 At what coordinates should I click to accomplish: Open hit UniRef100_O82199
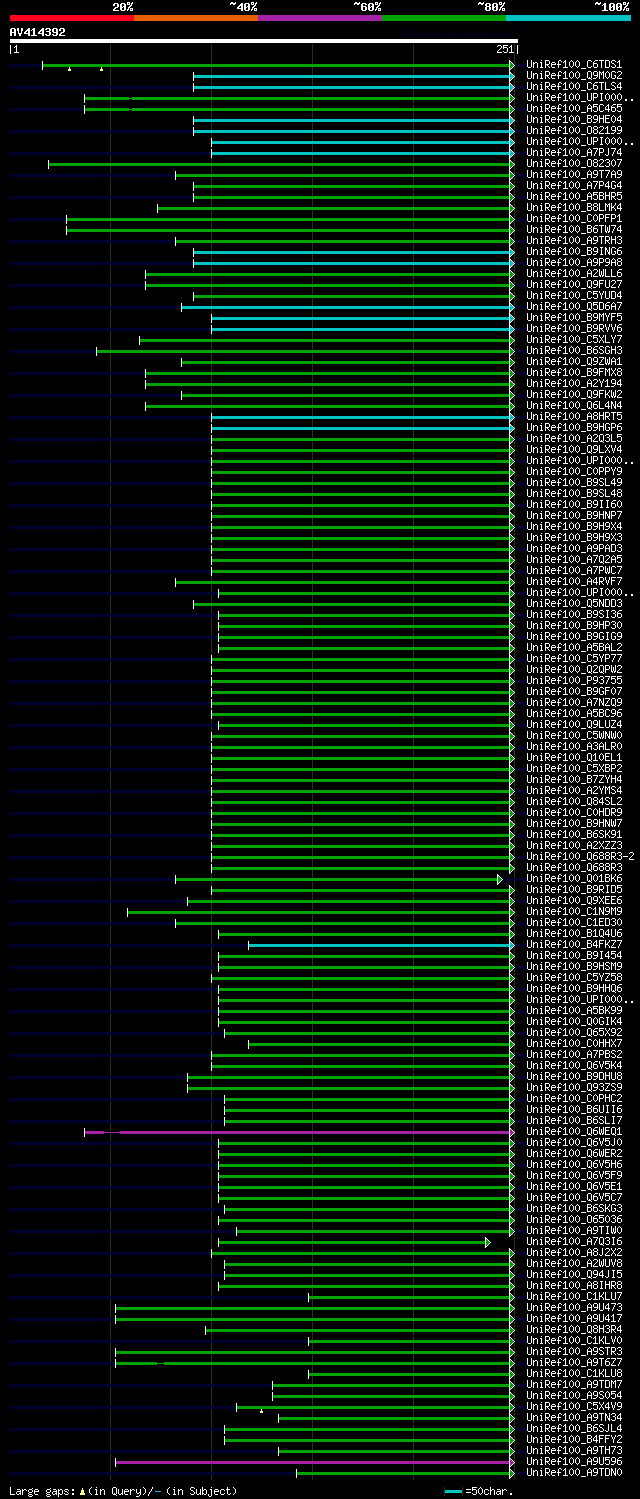point(574,131)
